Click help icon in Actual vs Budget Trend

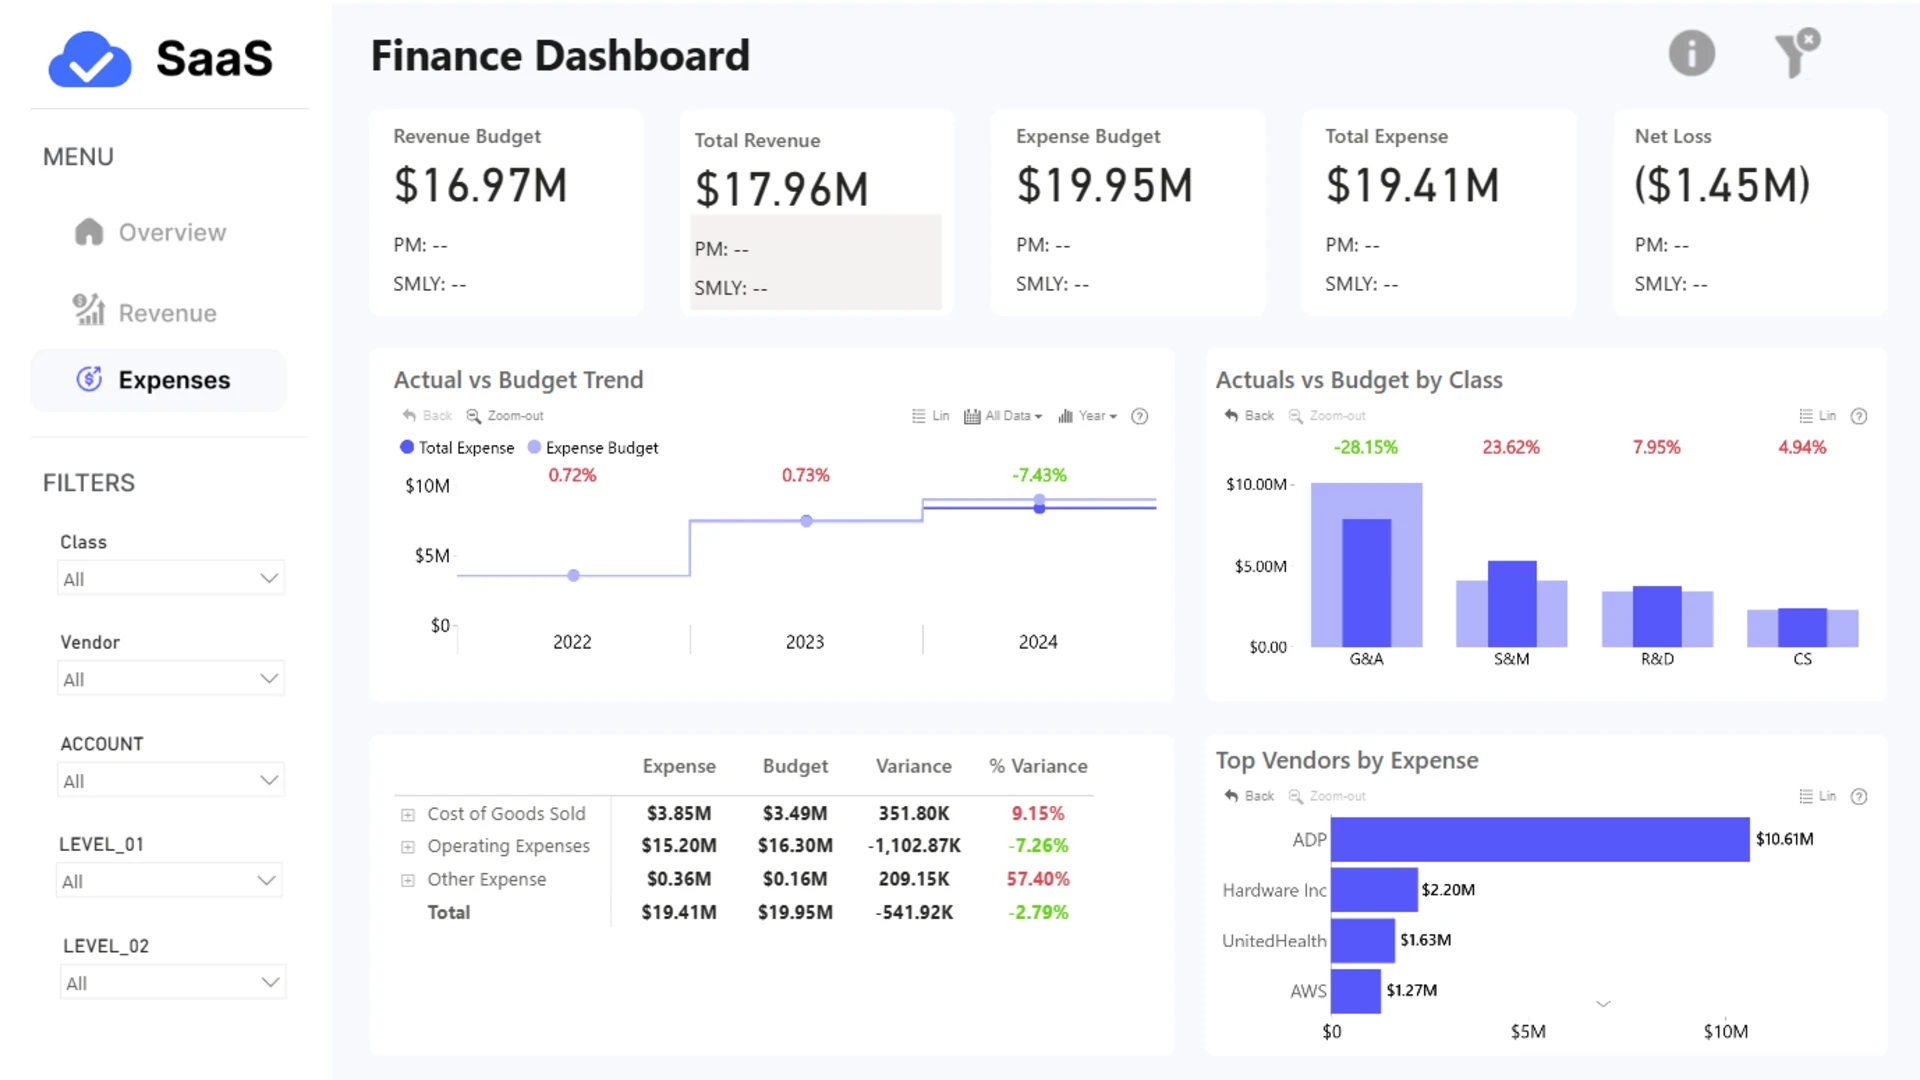click(x=1139, y=416)
